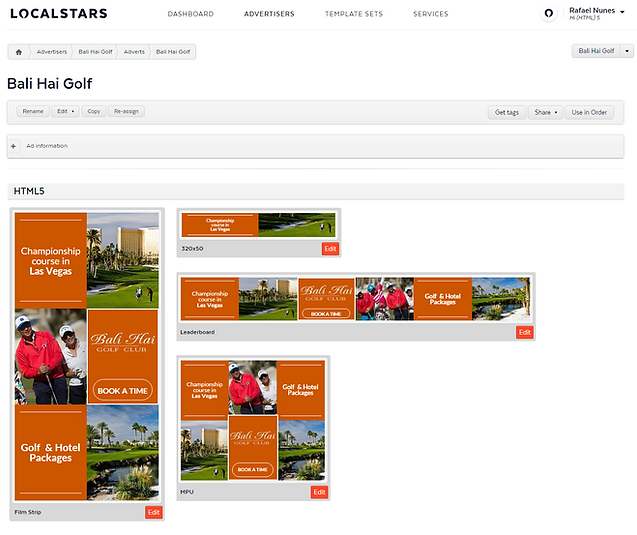Edit the Film Strip ad

click(x=154, y=512)
